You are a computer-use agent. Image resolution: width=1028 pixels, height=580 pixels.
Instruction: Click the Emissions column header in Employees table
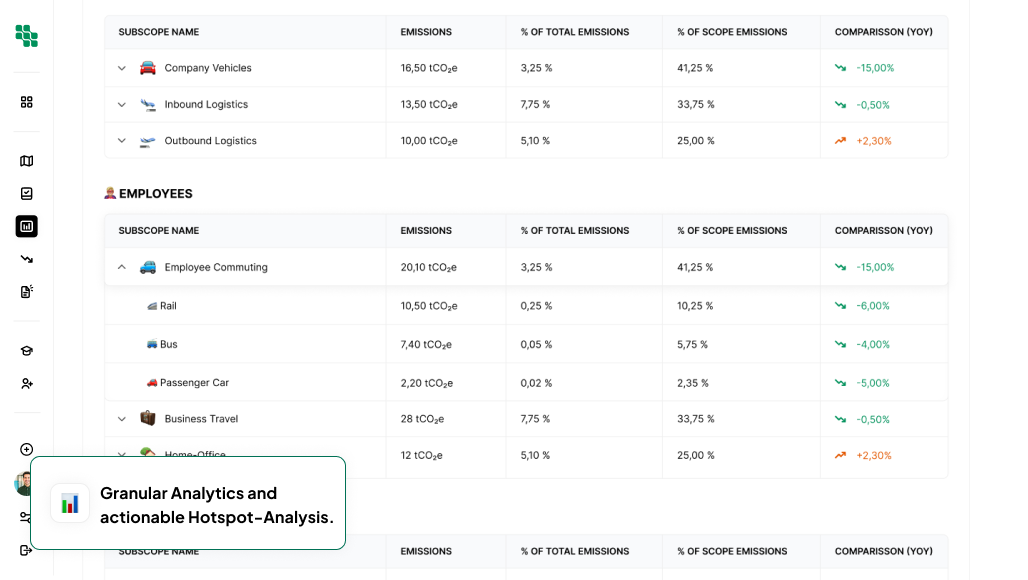coord(426,231)
